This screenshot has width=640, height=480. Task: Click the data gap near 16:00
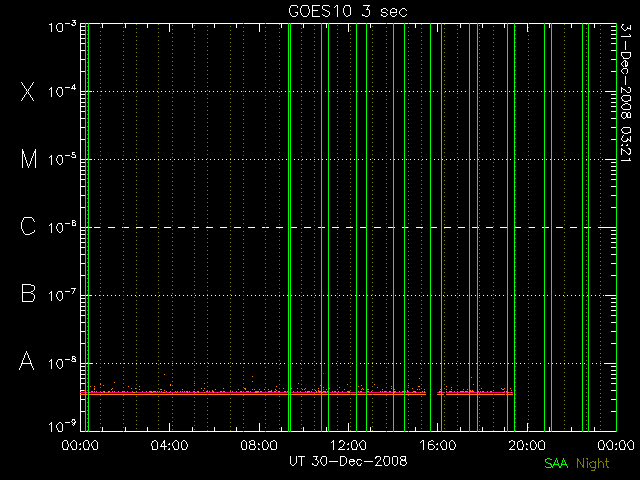(x=431, y=393)
